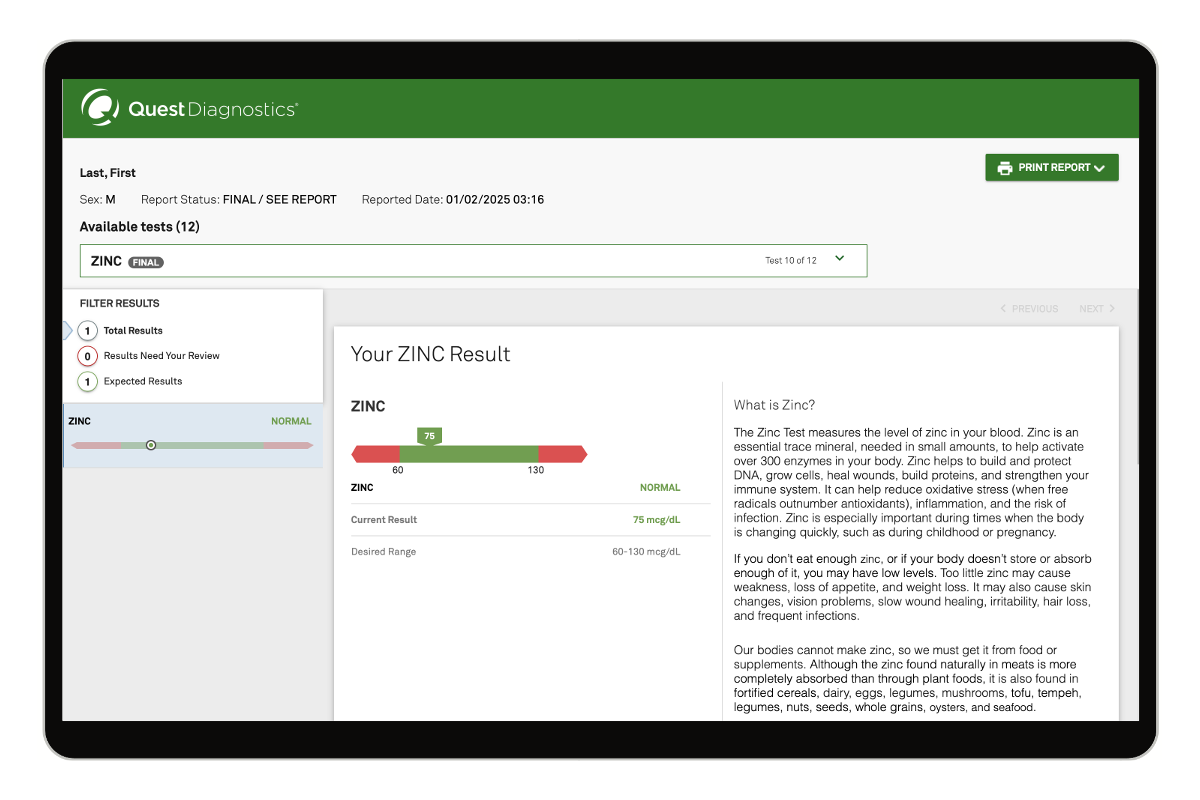Click the What is Zinc? heading
Viewport: 1200px width, 800px height.
coord(774,405)
